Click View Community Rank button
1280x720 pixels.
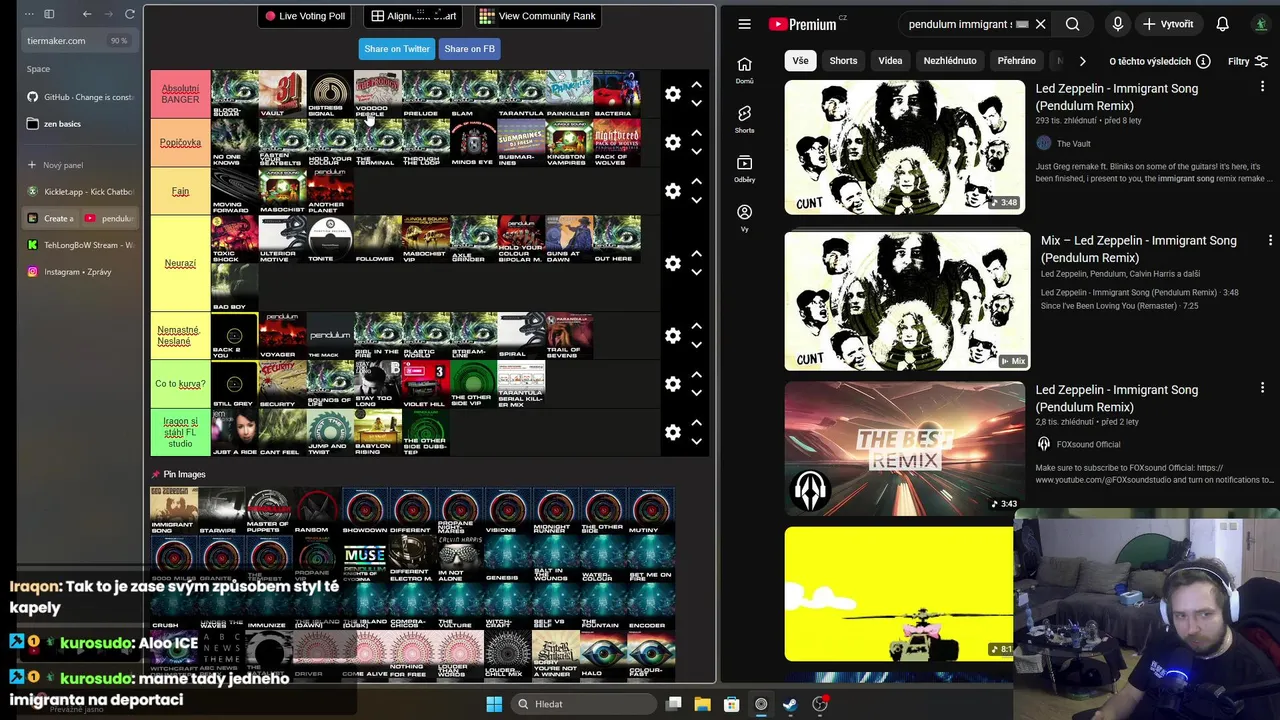tap(537, 16)
